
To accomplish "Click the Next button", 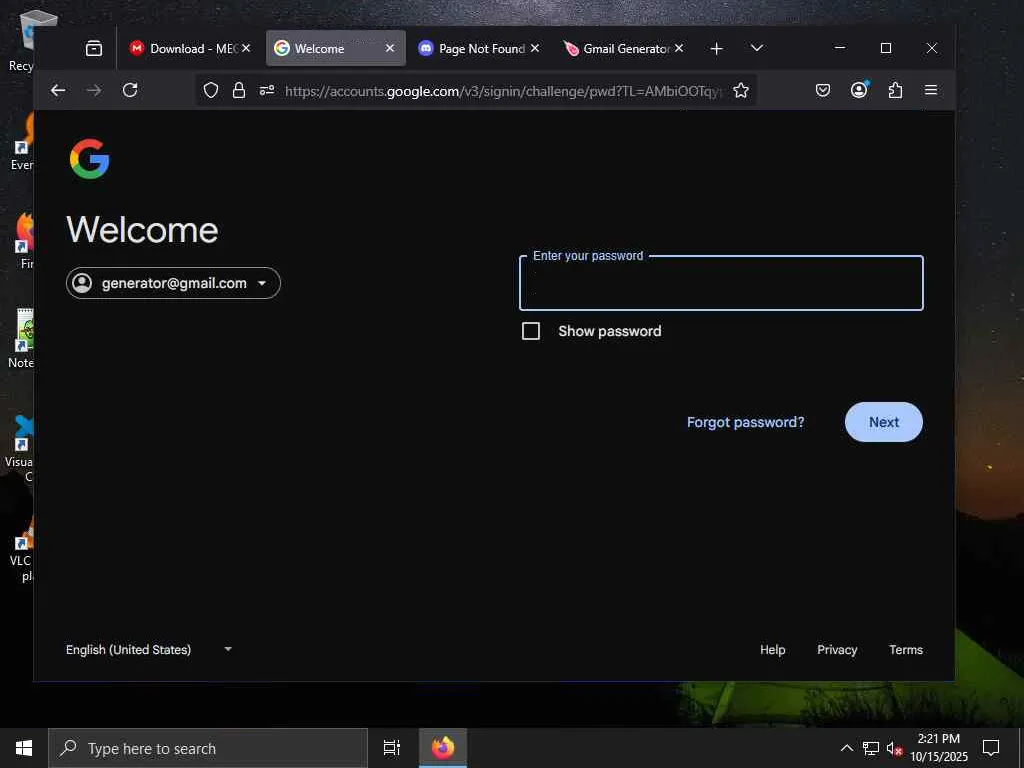I will click(884, 422).
